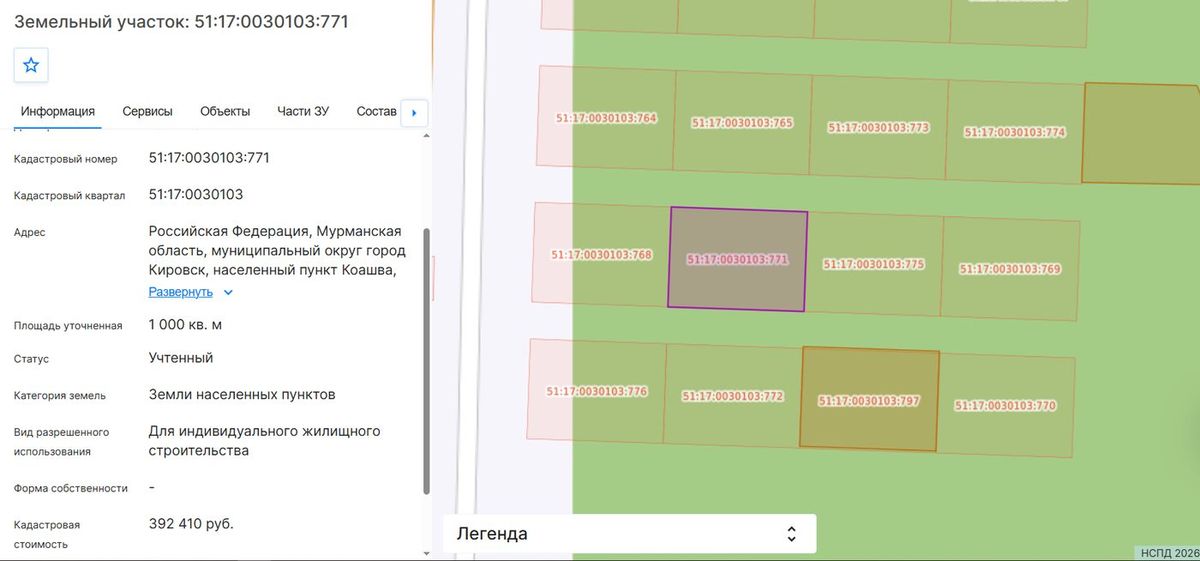Viewport: 1200px width, 561px height.
Task: Switch to the Сервисы tab
Action: point(148,112)
